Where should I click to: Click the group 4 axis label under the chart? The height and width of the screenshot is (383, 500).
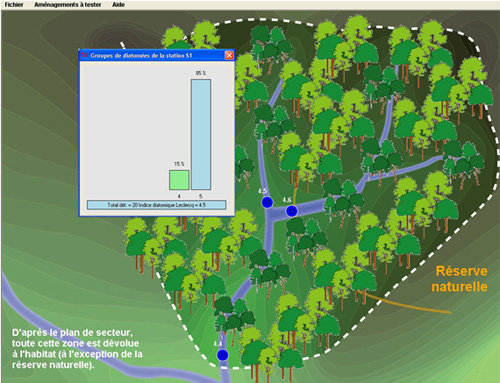pyautogui.click(x=179, y=196)
